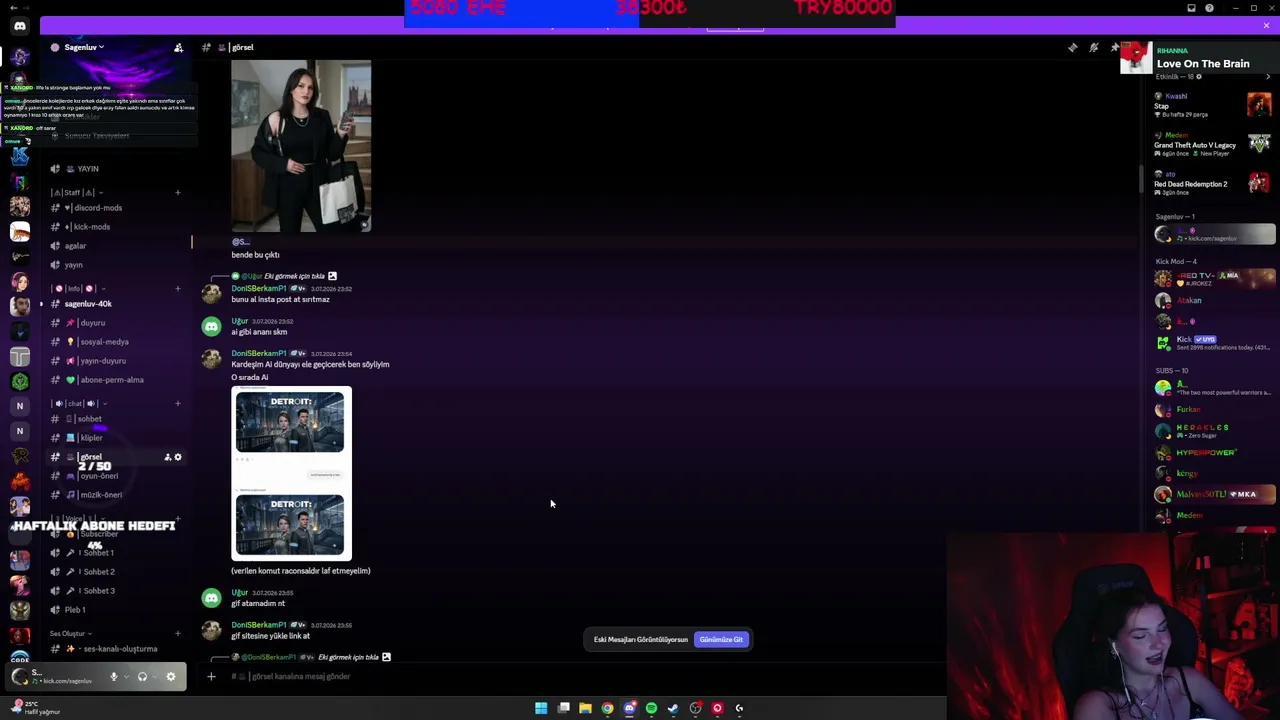Open DoniSBerkamP1's avatar by the Detroit message
Screen dimensions: 1280x720
point(211,358)
